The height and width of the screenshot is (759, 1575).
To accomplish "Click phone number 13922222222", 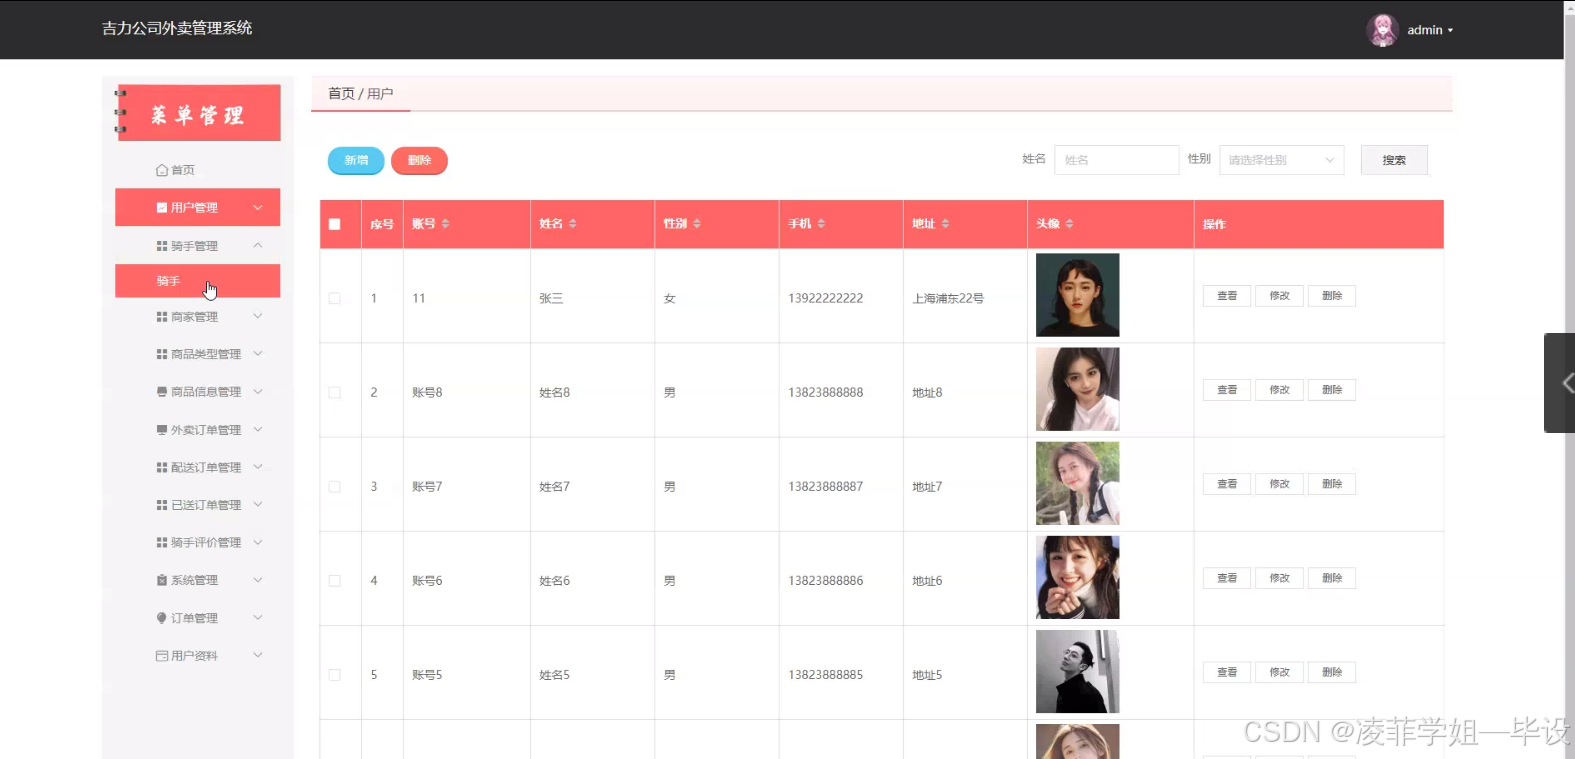I will [825, 298].
